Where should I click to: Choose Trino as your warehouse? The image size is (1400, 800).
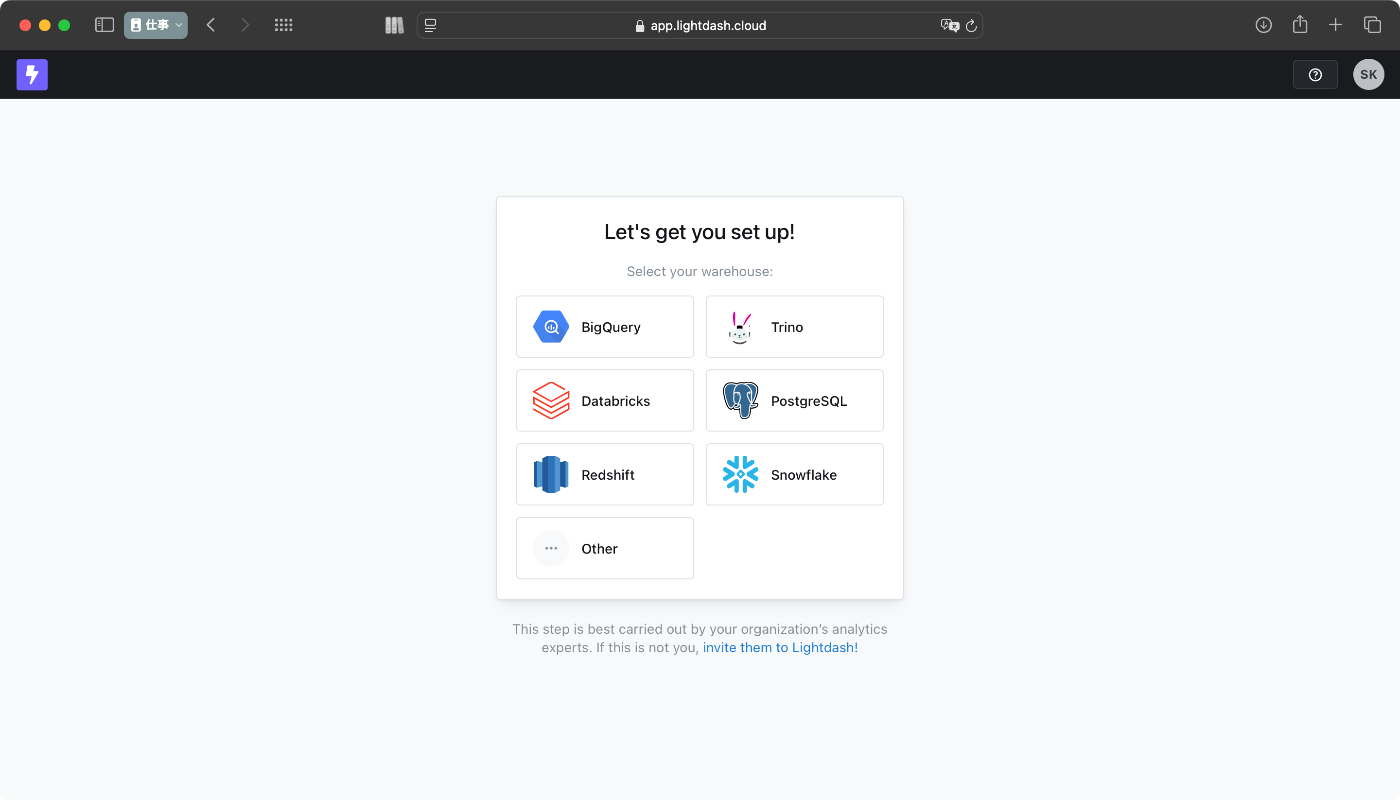(x=794, y=327)
